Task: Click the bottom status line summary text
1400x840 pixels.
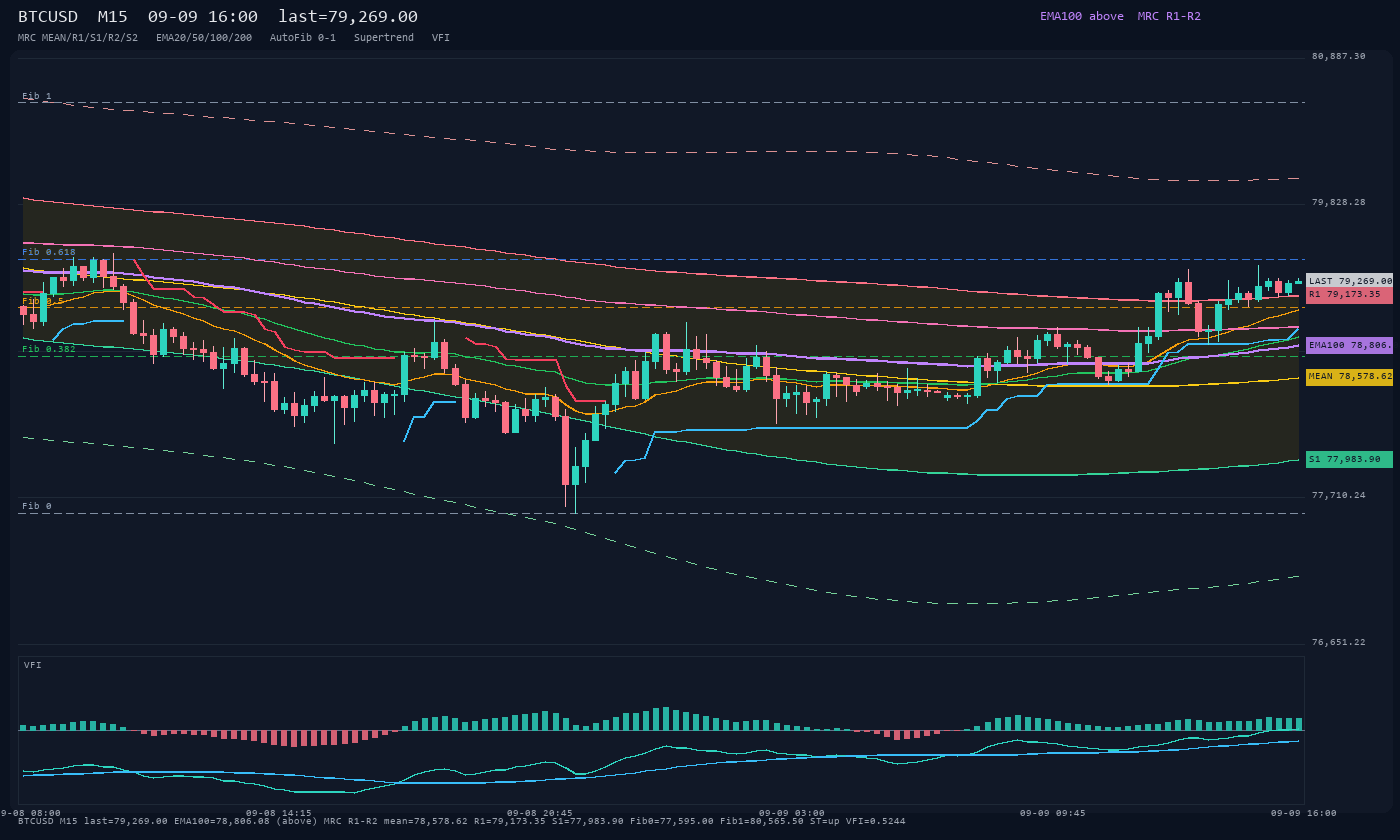Action: pyautogui.click(x=462, y=821)
